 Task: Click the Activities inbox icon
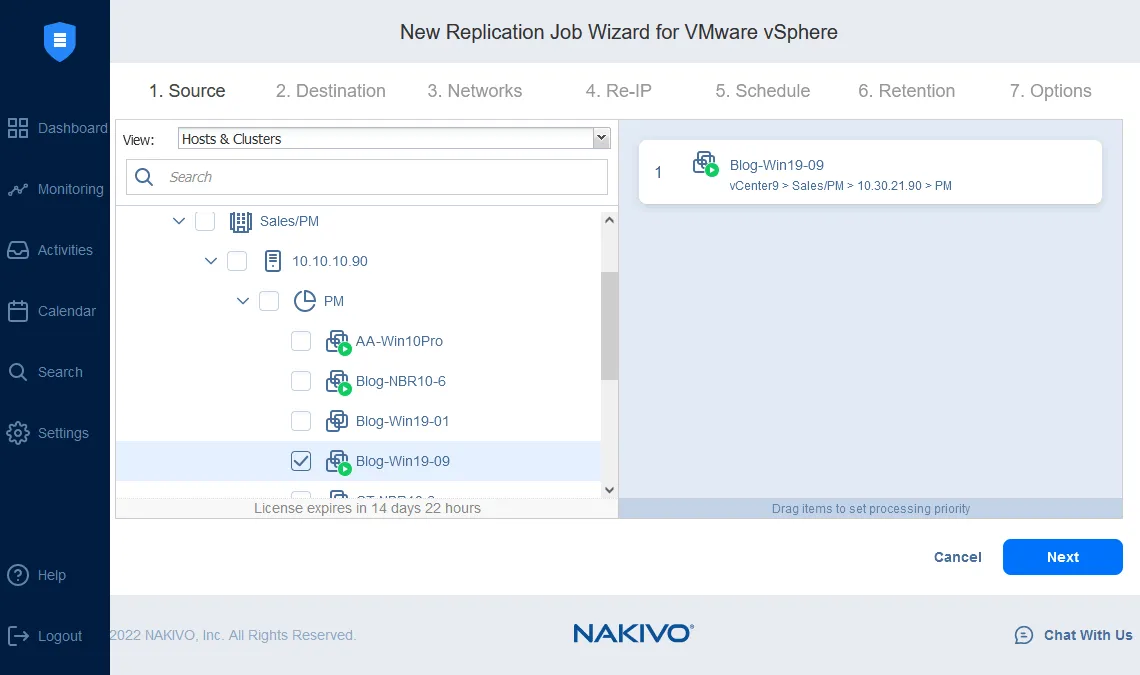[x=18, y=250]
